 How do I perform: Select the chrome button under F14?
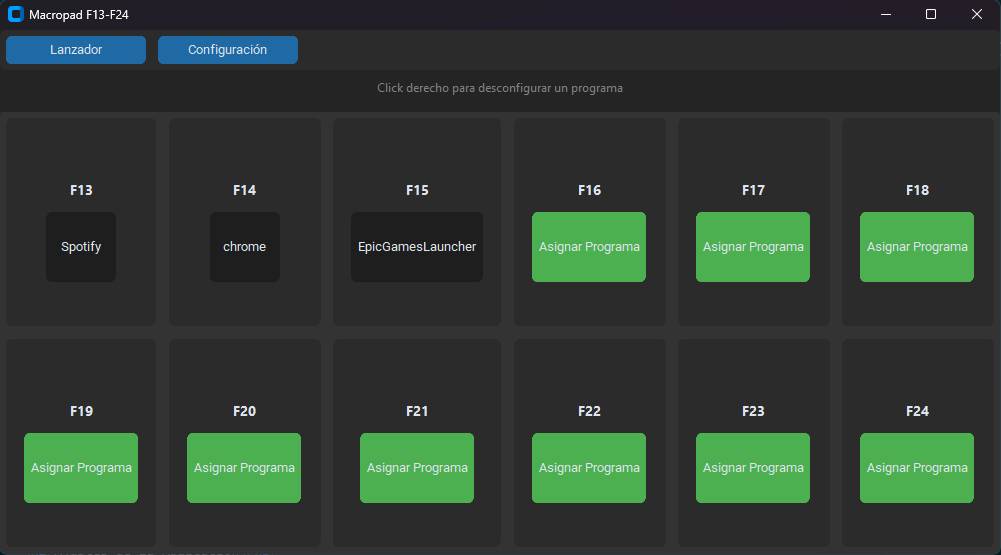pyautogui.click(x=244, y=247)
